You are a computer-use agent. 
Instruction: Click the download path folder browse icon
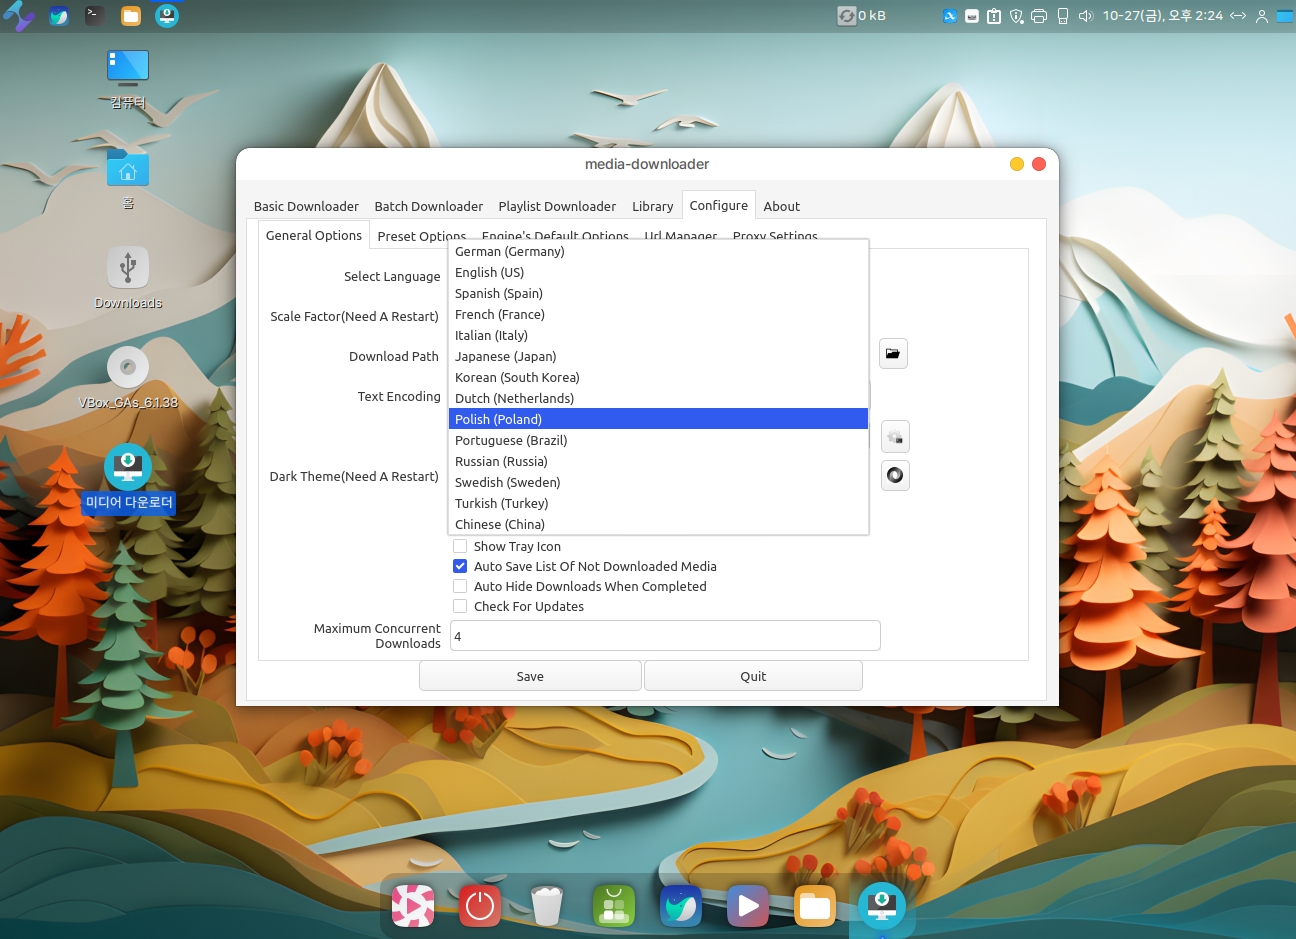click(893, 354)
